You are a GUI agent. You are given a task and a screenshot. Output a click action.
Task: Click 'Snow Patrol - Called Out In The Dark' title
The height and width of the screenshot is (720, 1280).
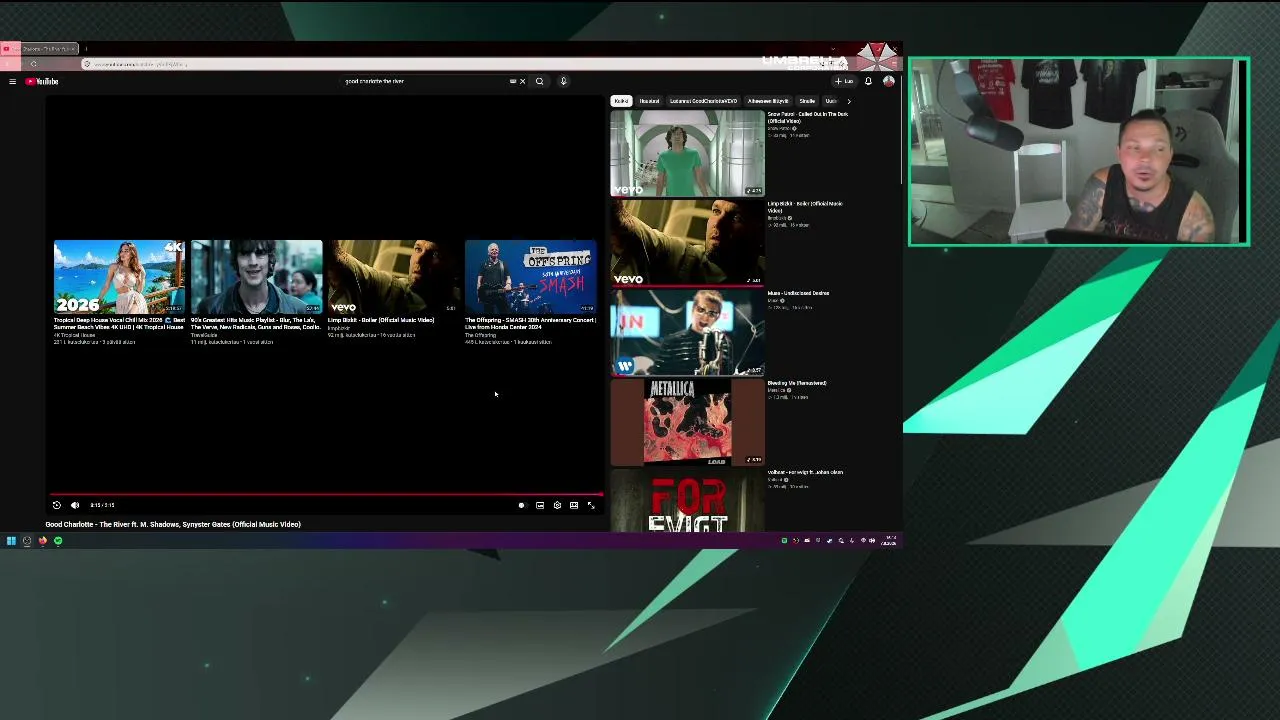tap(808, 118)
